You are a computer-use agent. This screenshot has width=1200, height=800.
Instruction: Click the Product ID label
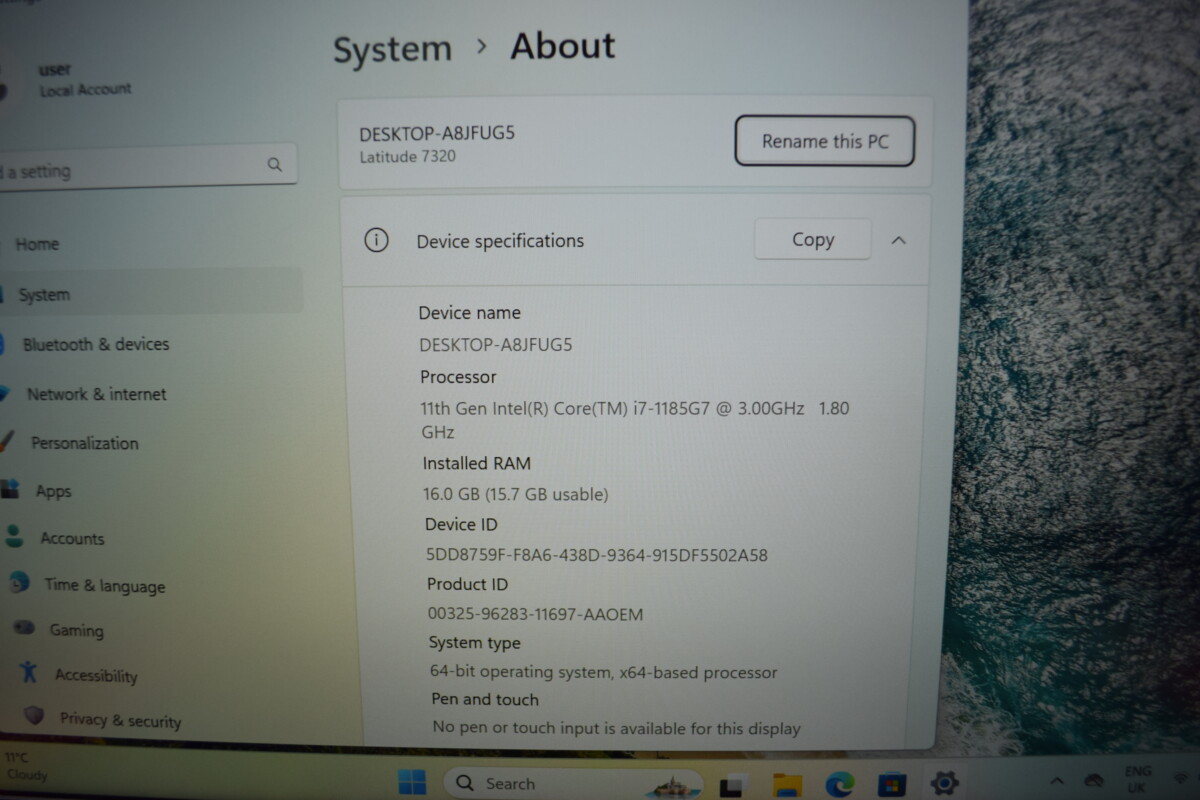pyautogui.click(x=467, y=584)
